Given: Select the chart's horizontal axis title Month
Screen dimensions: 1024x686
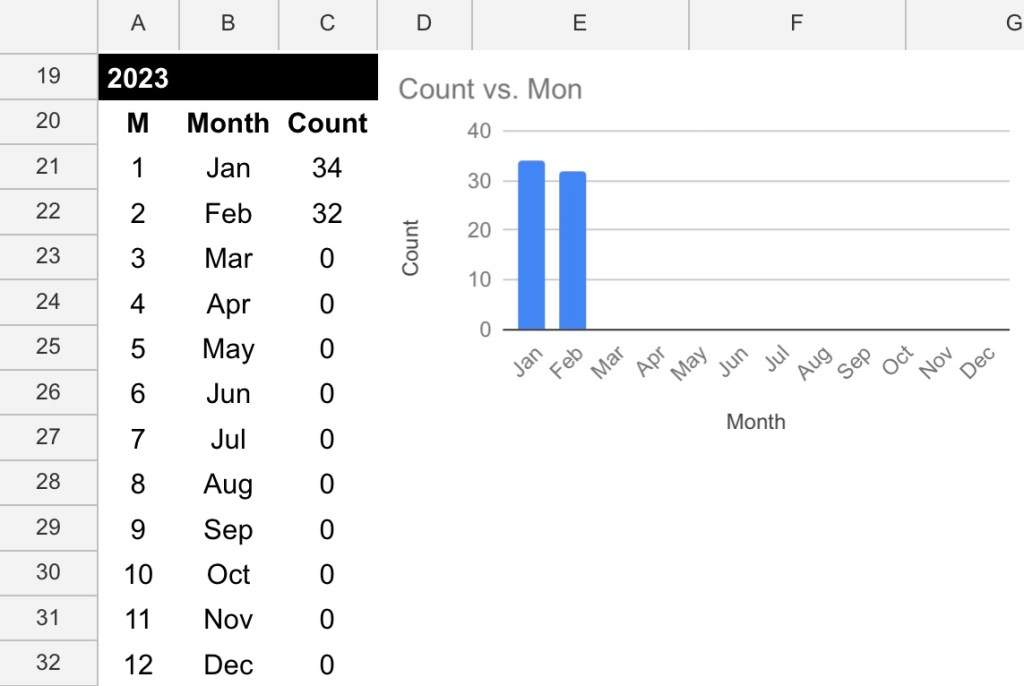Looking at the screenshot, I should (756, 422).
